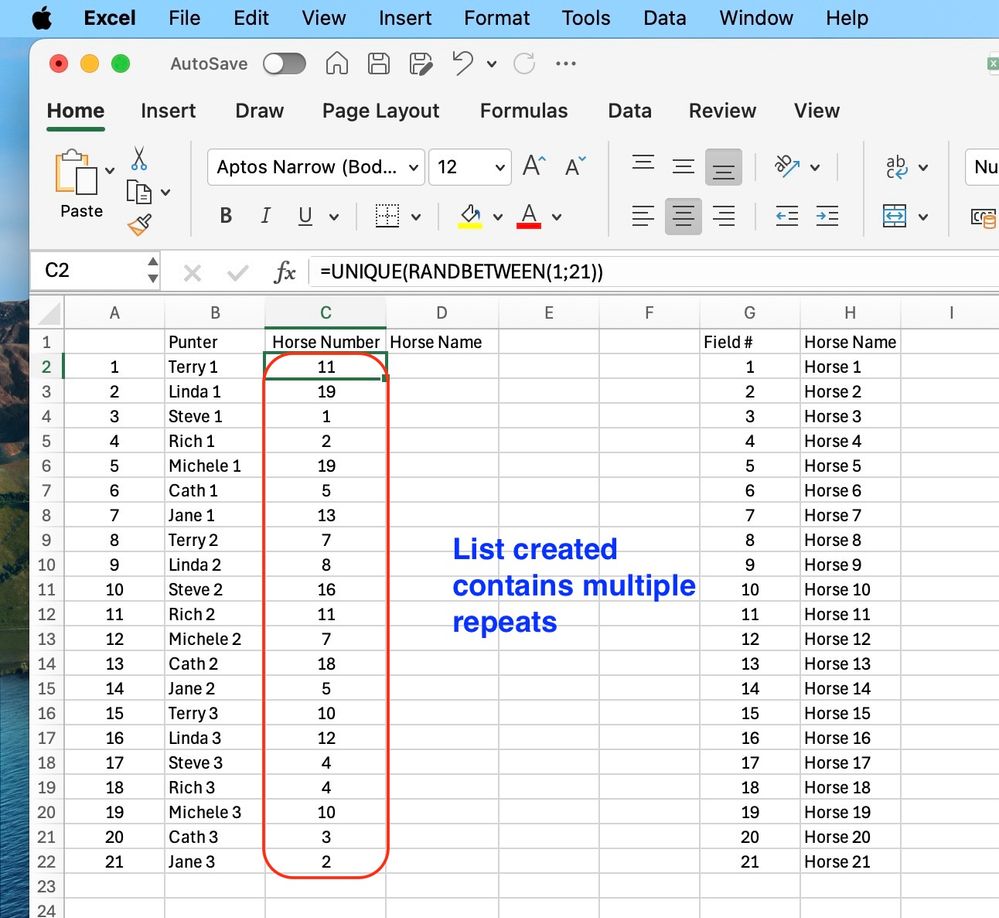999x918 pixels.
Task: Expand the Paste options arrow
Action: tap(110, 170)
